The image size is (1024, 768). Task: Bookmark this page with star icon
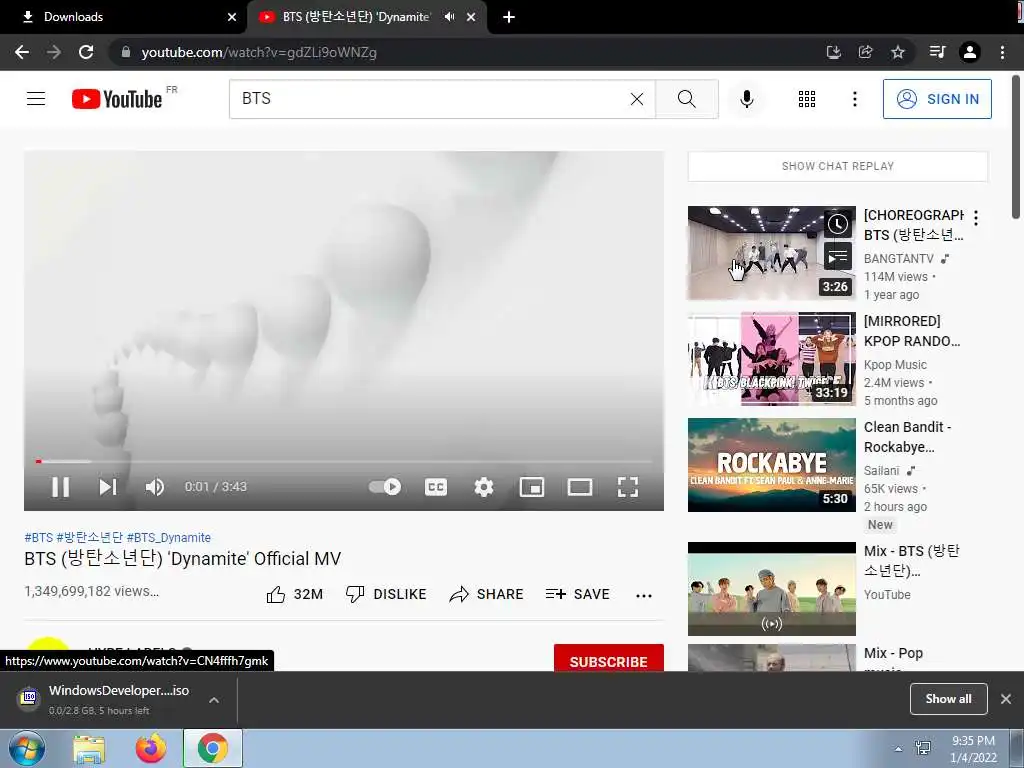click(898, 52)
